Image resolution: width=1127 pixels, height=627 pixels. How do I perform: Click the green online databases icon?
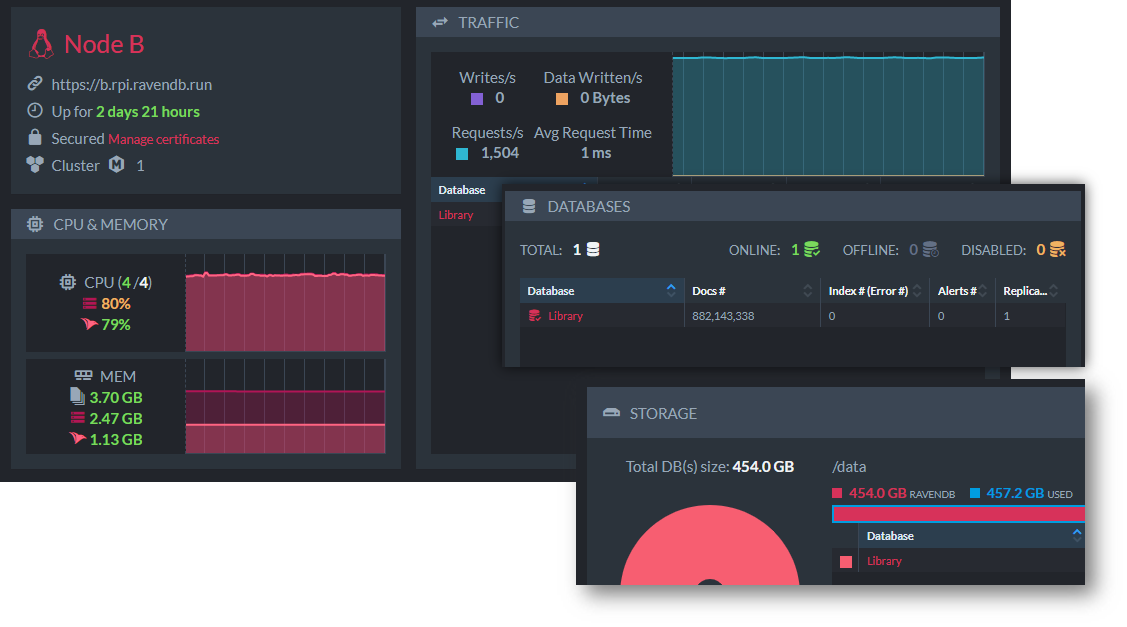811,250
